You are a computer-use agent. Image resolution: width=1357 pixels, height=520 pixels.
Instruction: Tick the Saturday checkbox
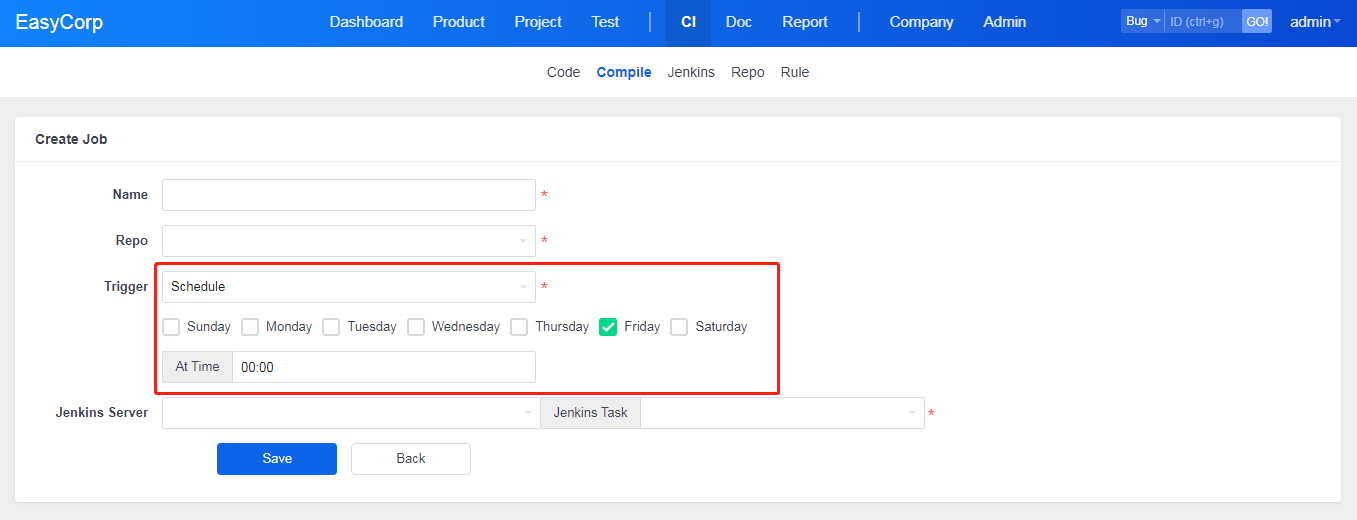[x=679, y=327]
